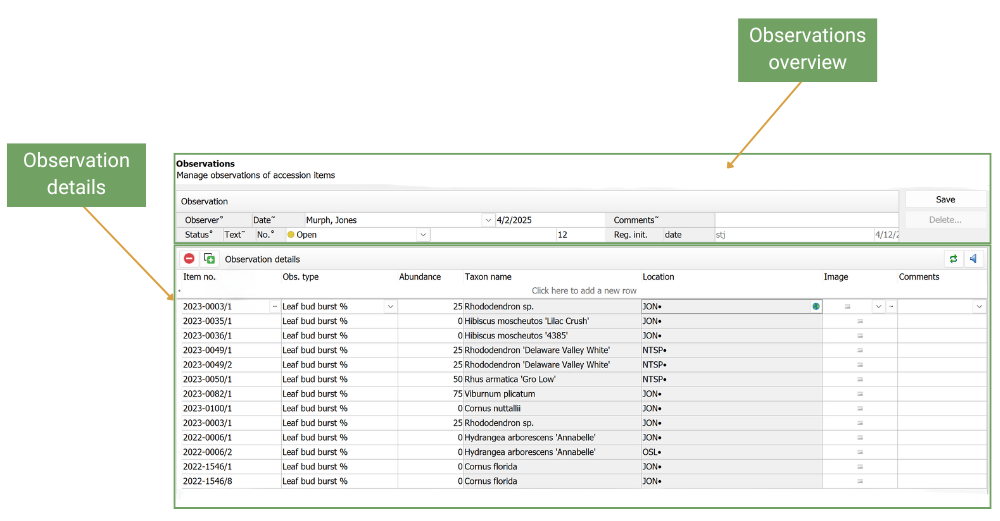1000x521 pixels.
Task: Expand the Status dropdown showing Open
Action: click(x=422, y=235)
